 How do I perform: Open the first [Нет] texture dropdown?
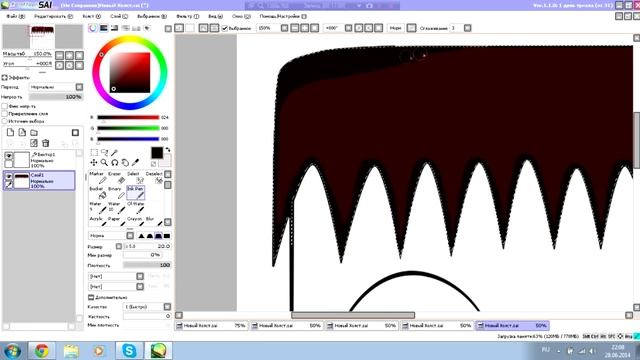140,276
